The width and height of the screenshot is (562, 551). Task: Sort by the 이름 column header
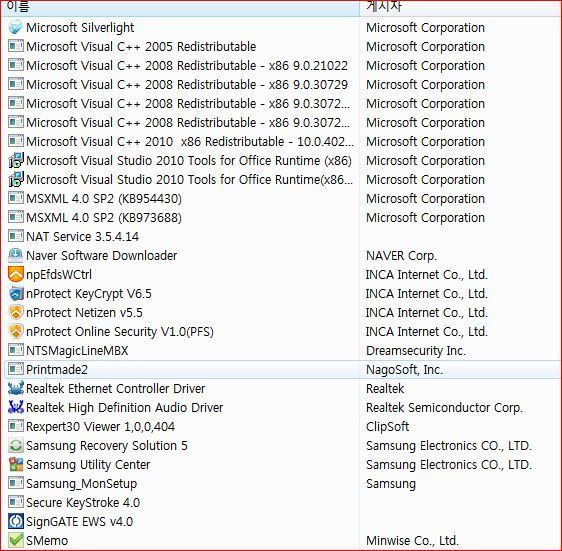point(180,7)
